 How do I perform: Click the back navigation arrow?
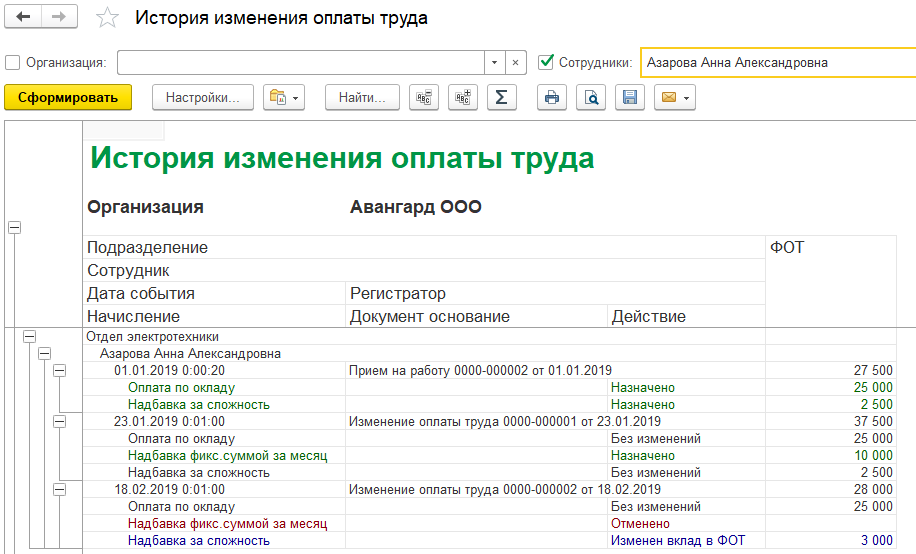(x=23, y=18)
